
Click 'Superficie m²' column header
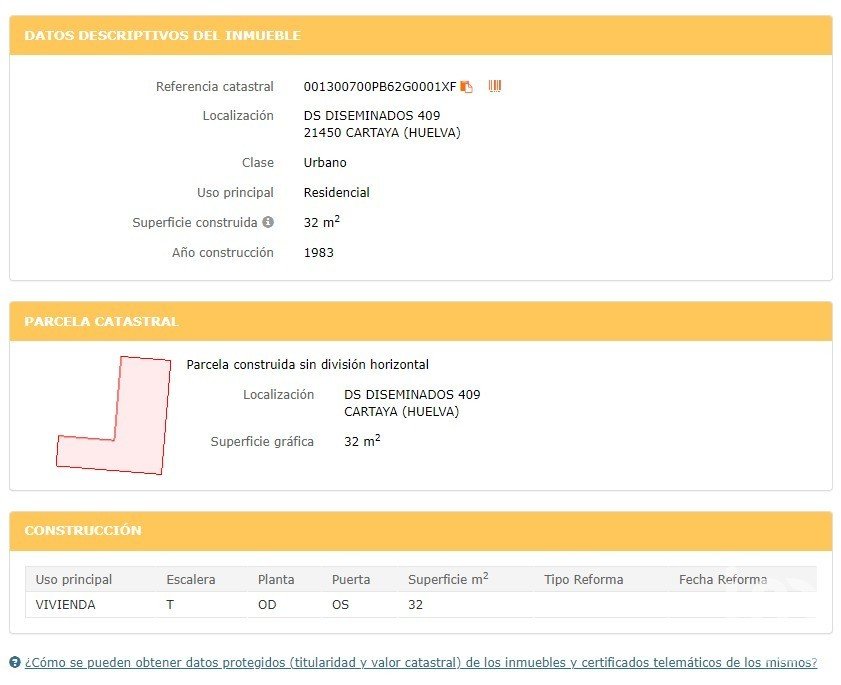(448, 579)
